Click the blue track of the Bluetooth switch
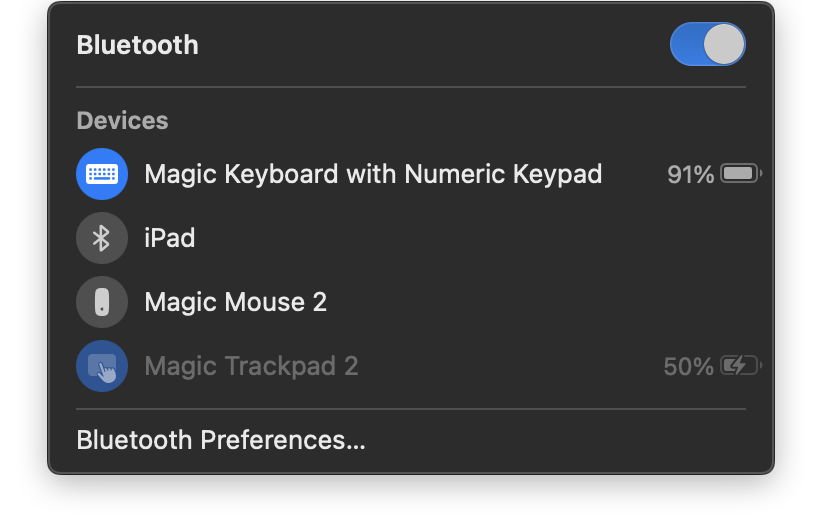Screen dimensions: 822x530 686,45
